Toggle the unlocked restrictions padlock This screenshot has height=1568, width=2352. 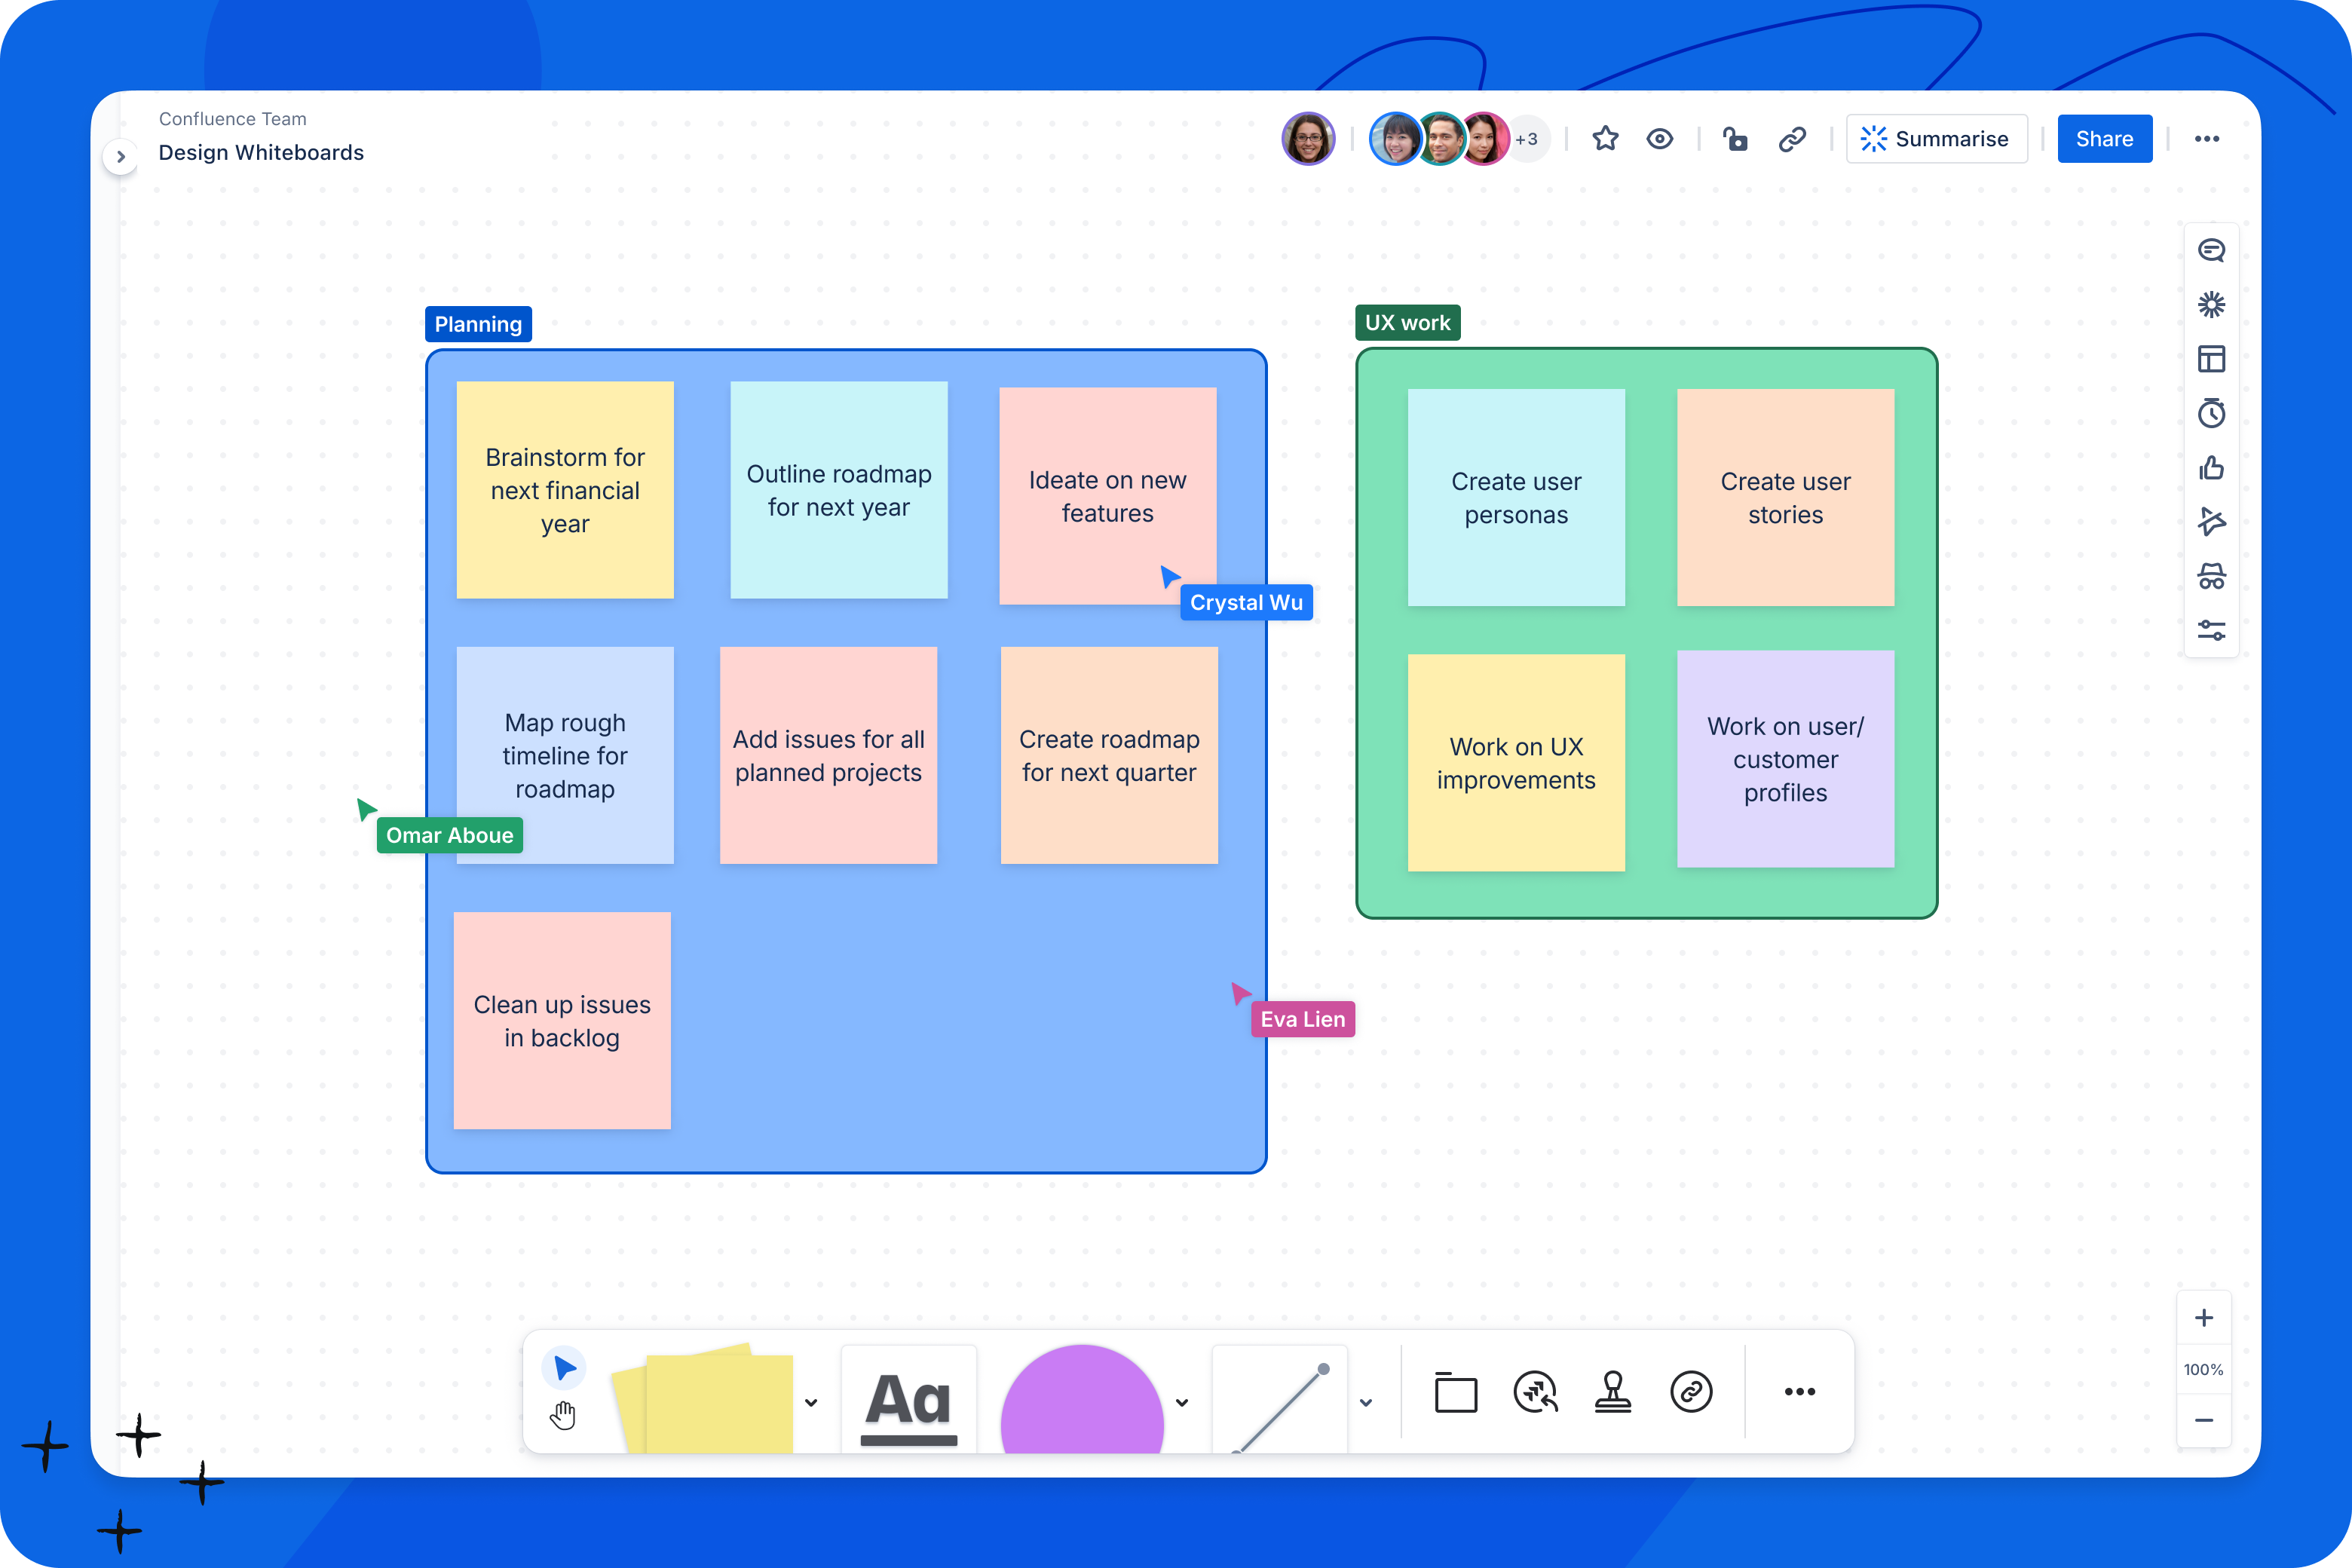[x=1735, y=139]
